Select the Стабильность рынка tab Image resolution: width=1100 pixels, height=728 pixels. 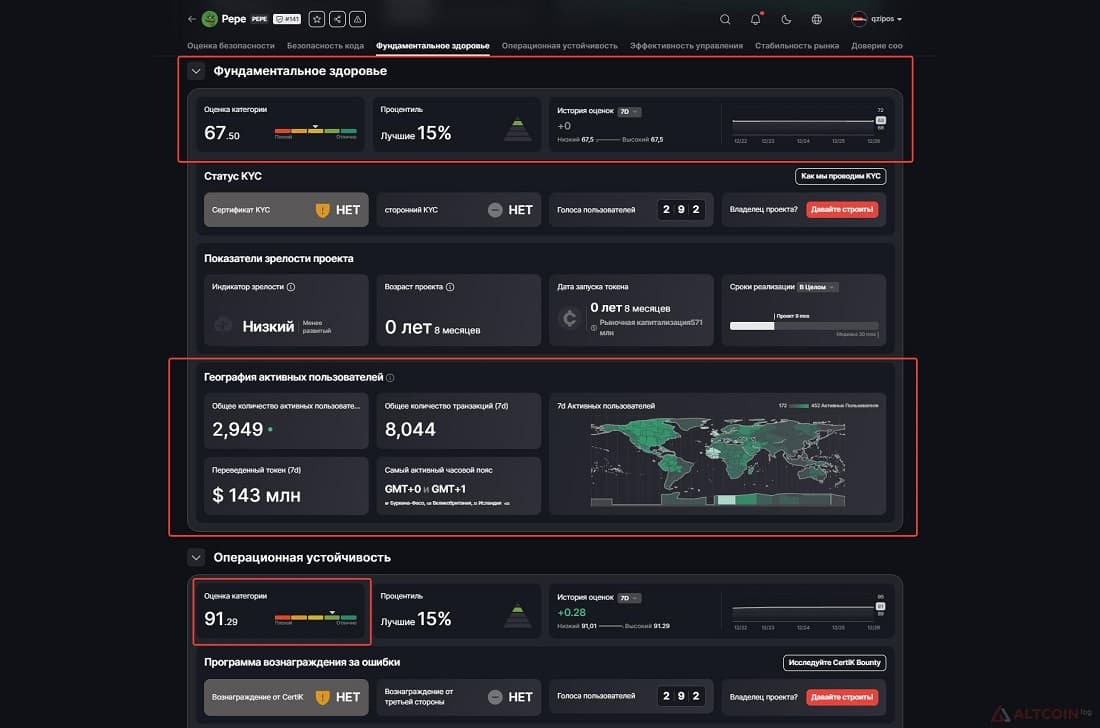[x=797, y=46]
